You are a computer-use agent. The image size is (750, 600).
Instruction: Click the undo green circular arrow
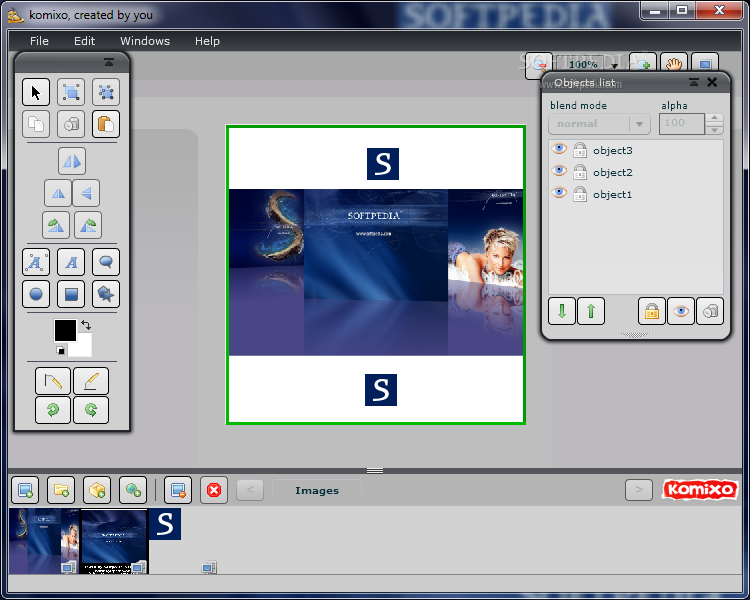53,410
